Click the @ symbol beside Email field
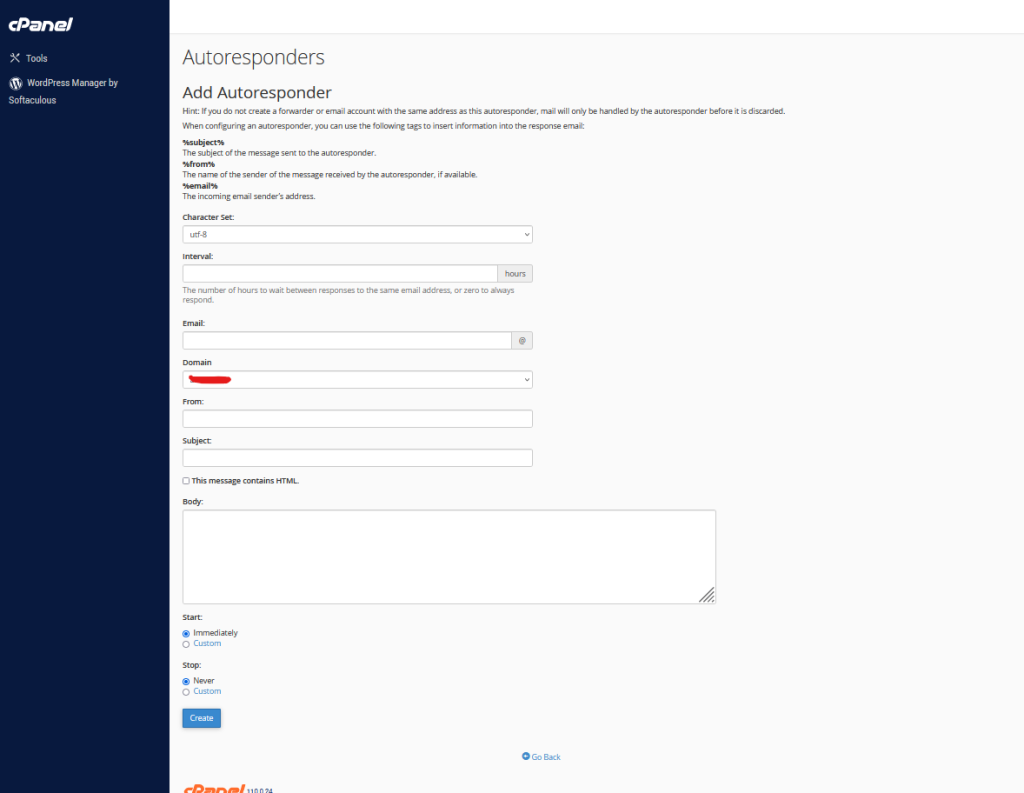The image size is (1024, 793). (522, 341)
